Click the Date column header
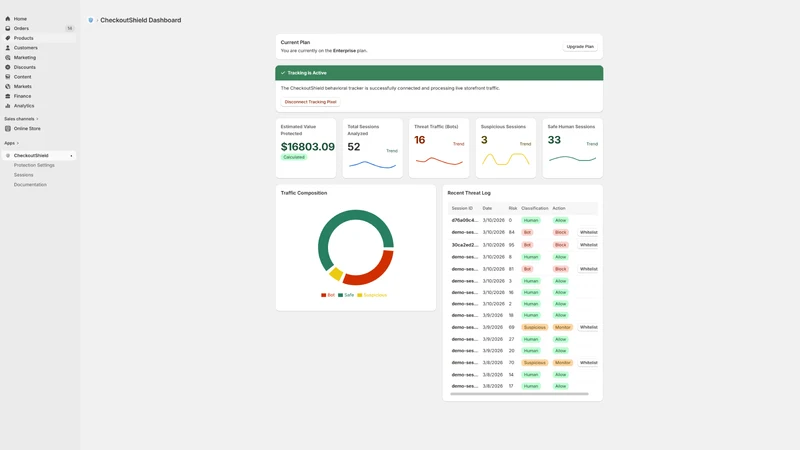 [487, 208]
